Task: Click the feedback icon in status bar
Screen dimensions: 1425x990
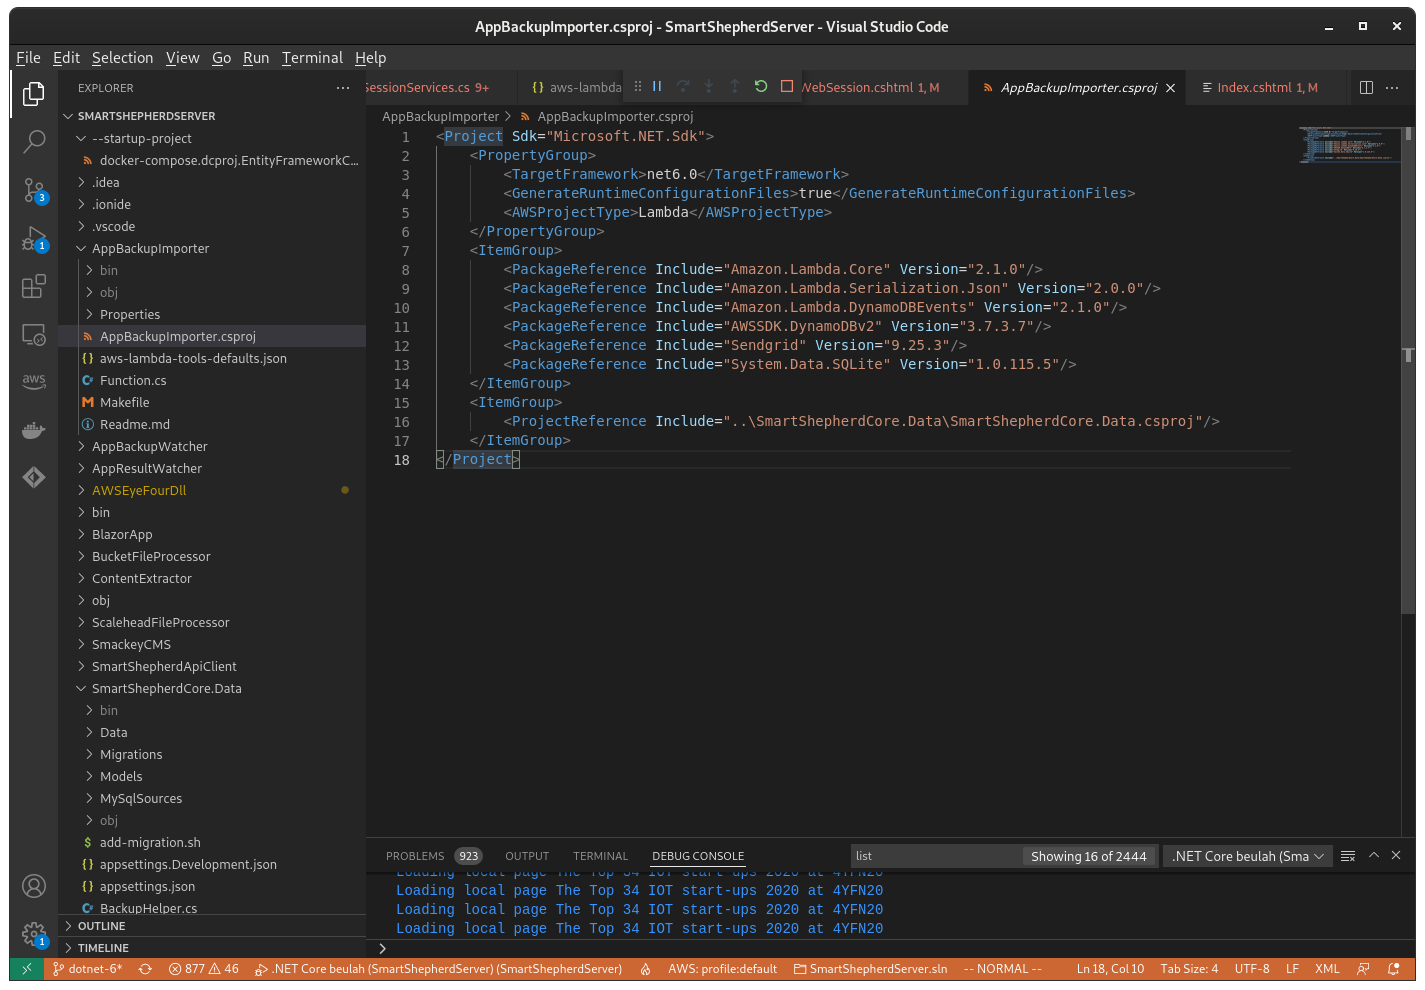Action: tap(1363, 969)
